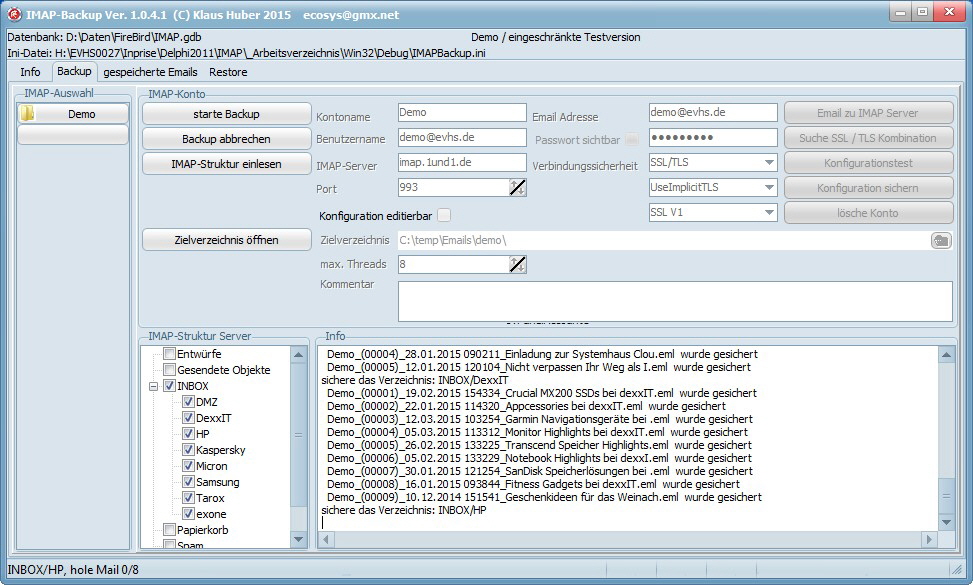Check the Papierkorb folder checkbox
Screen dimensions: 973x585
point(169,530)
